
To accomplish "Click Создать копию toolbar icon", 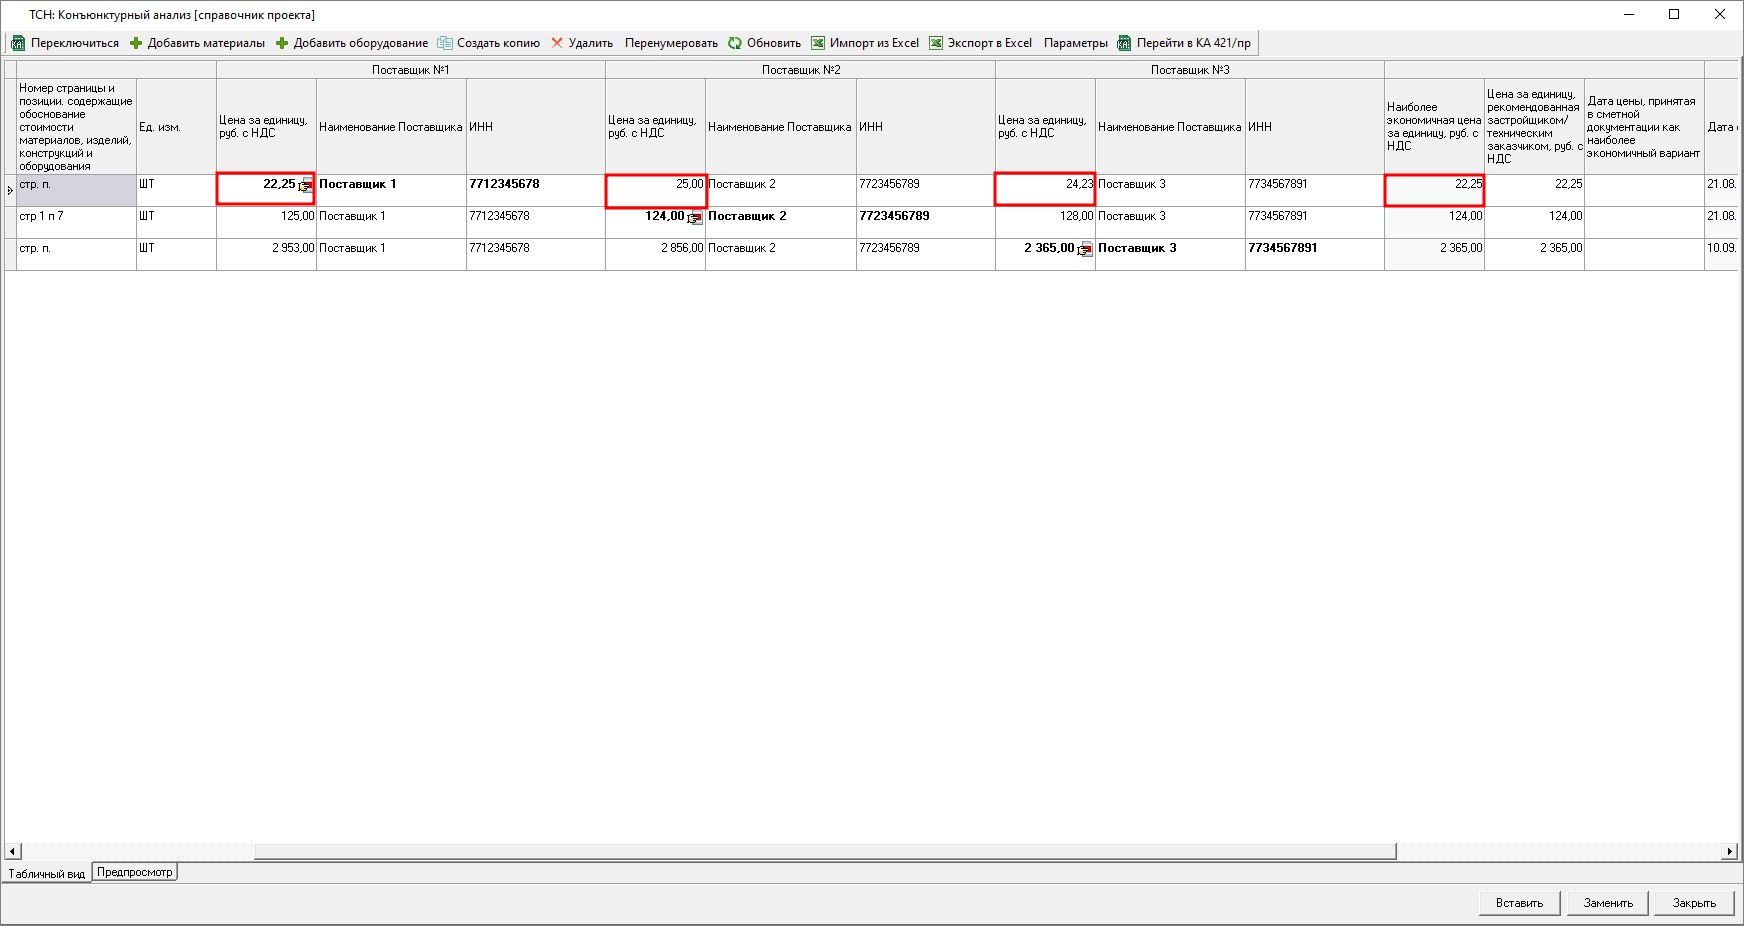I will pos(445,43).
